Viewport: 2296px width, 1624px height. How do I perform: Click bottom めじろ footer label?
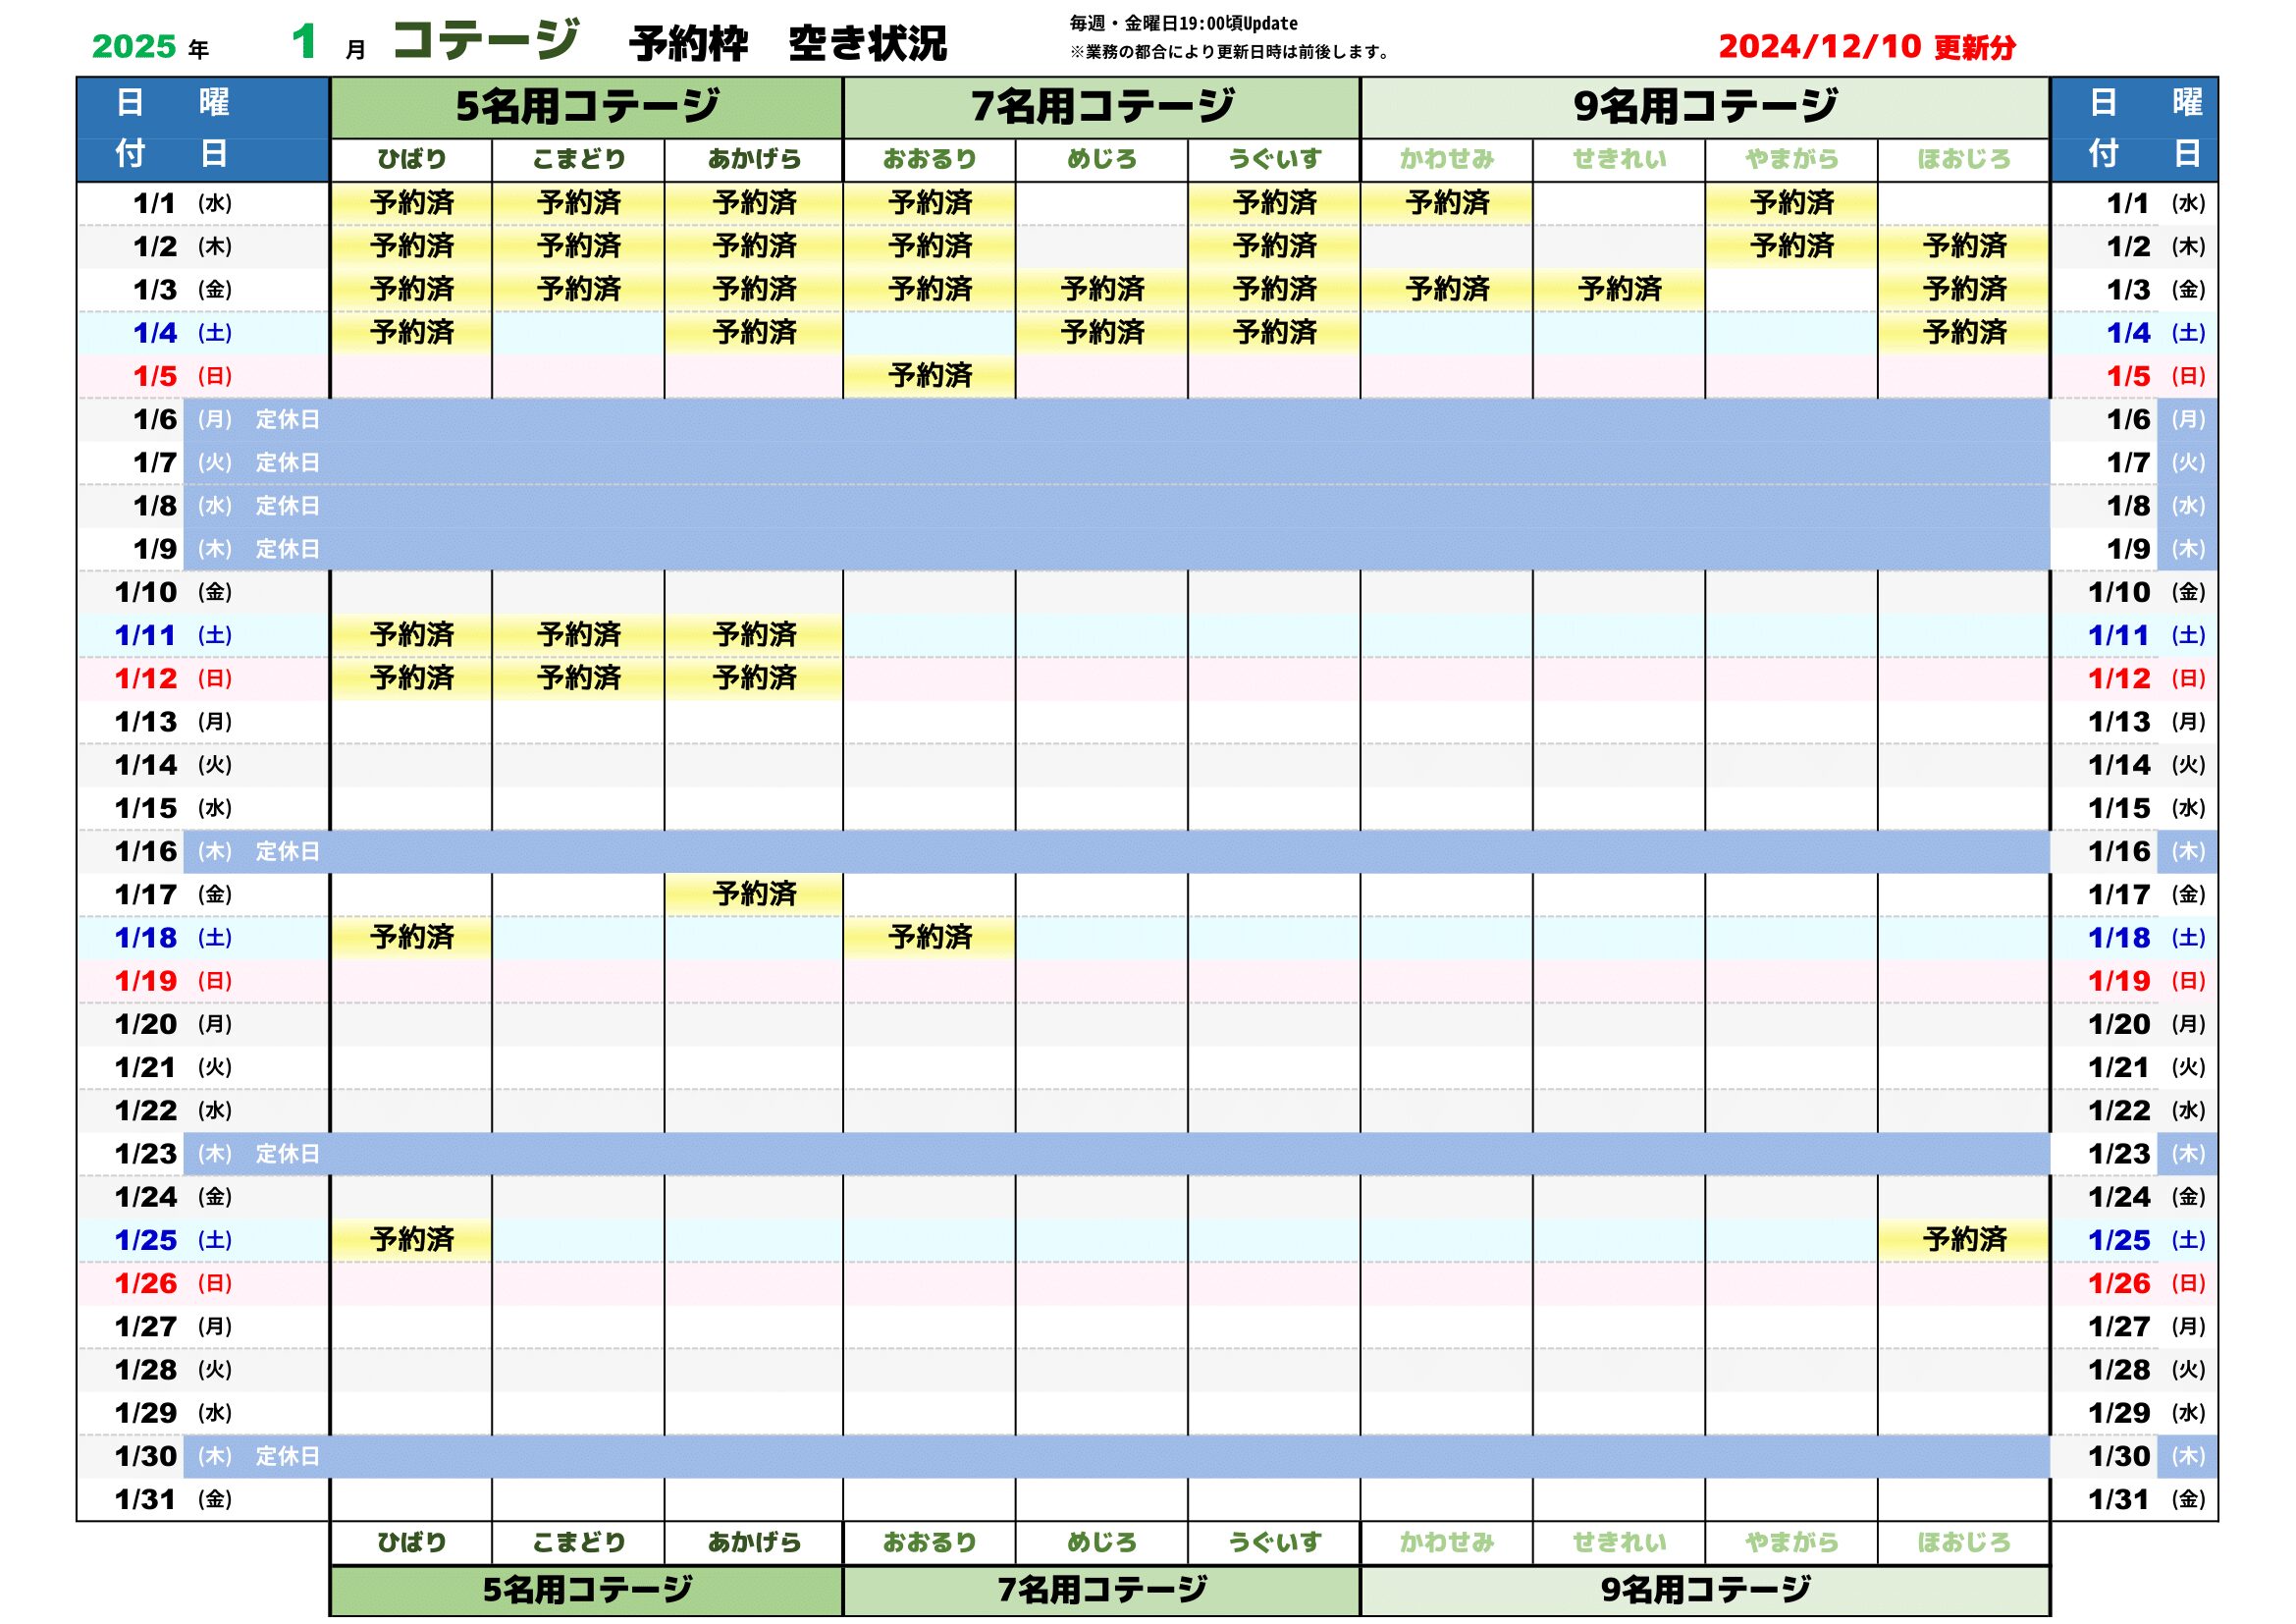(x=1102, y=1543)
